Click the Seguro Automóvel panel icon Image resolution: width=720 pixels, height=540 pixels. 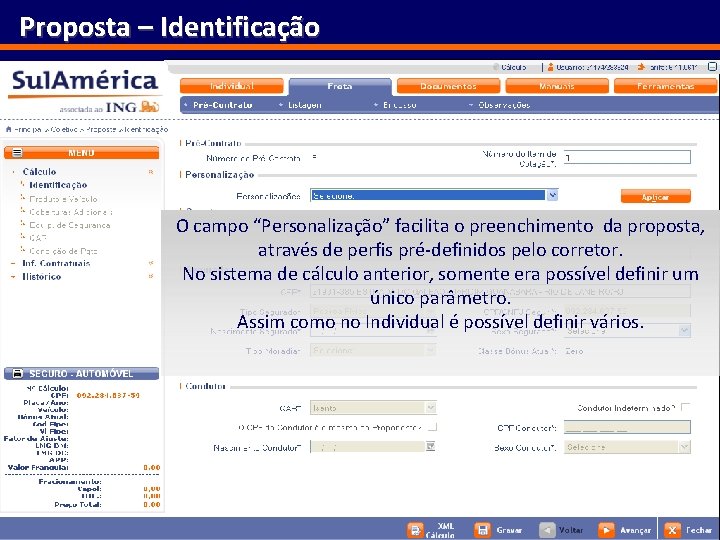17,373
